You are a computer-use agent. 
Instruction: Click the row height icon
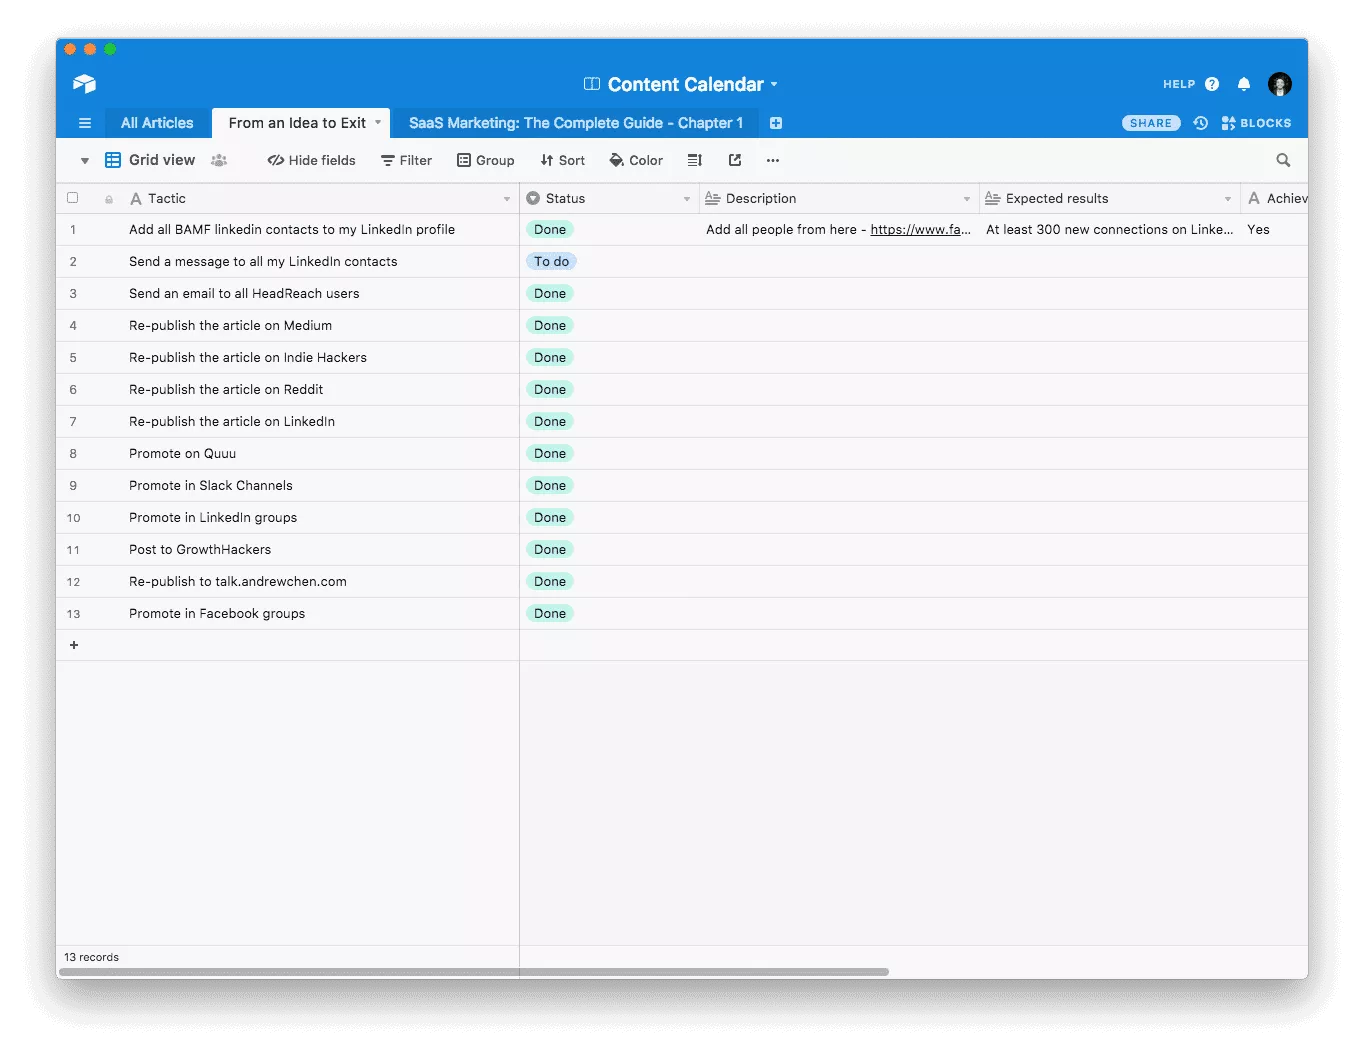695,160
